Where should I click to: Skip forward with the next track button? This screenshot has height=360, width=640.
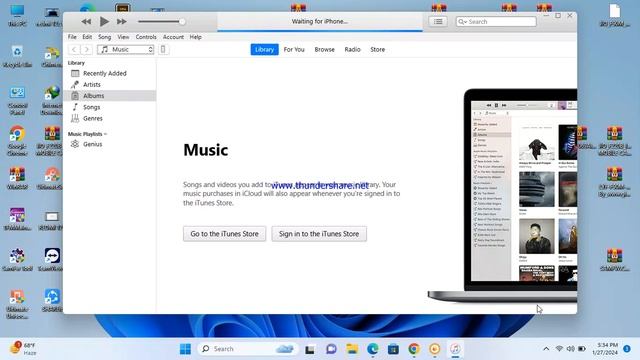tap(122, 22)
